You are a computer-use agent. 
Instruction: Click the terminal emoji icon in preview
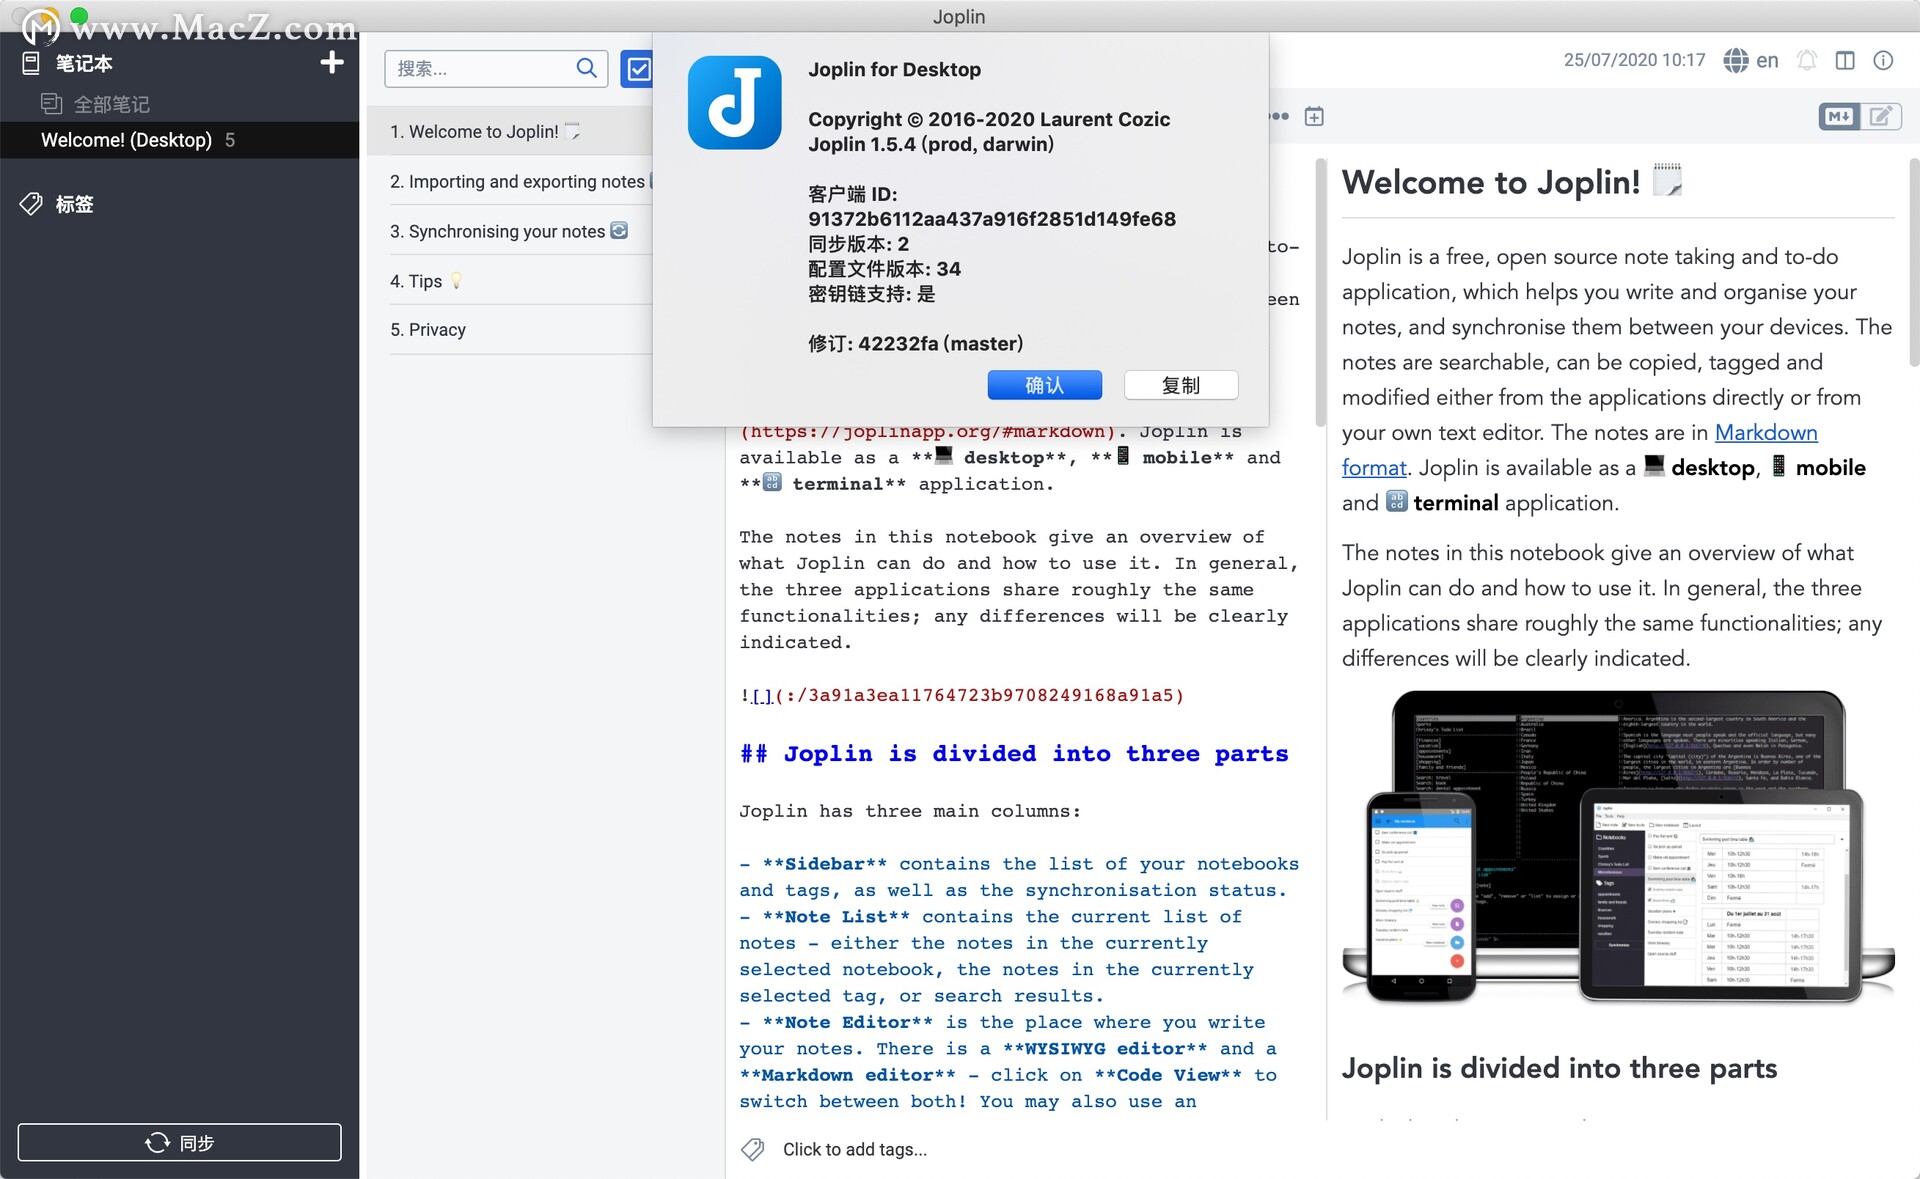pos(1397,502)
